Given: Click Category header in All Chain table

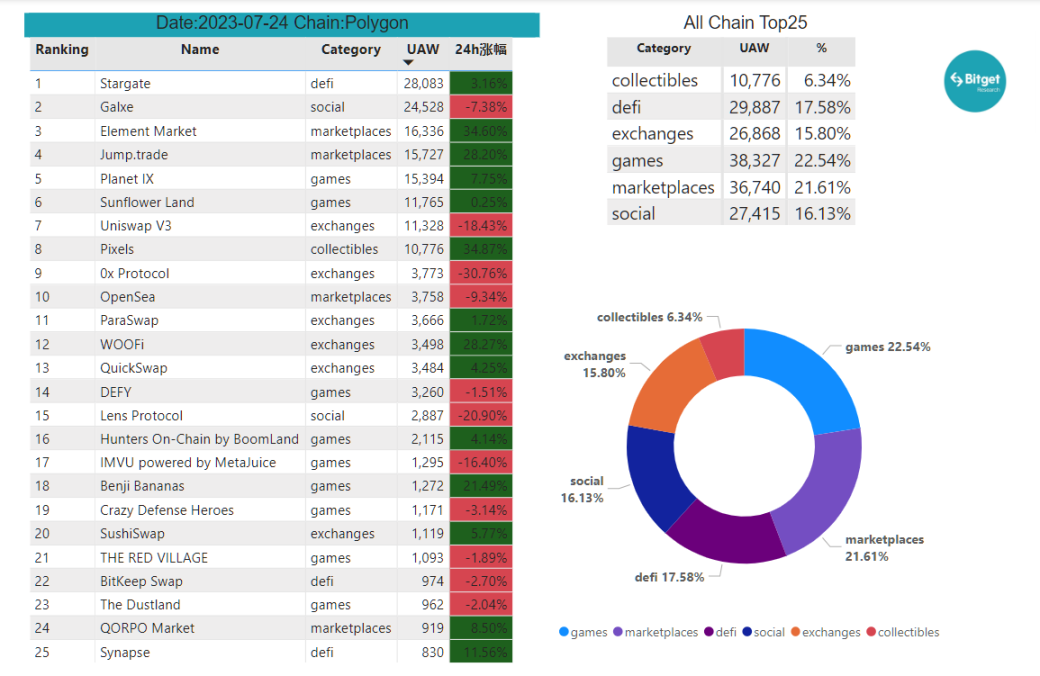Looking at the screenshot, I should (663, 48).
